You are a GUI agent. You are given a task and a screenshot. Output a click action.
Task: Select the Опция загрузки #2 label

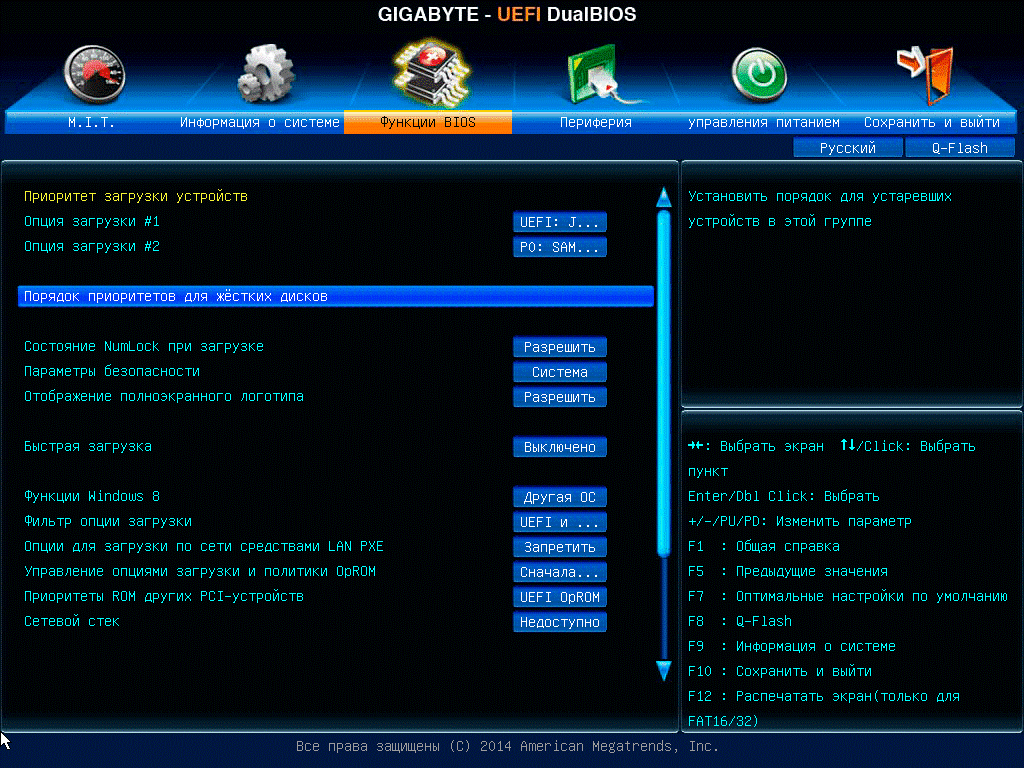[x=91, y=246]
